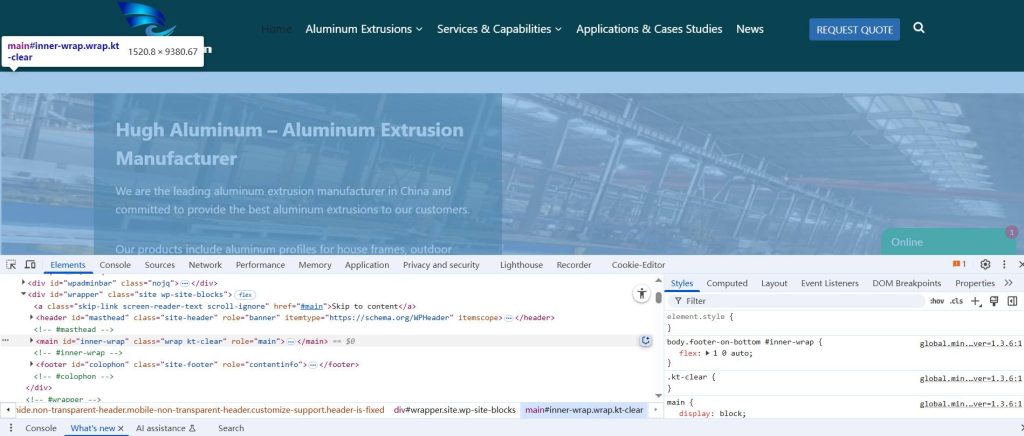Toggle the .cls element classes button
This screenshot has width=1024, height=436.
coord(956,300)
